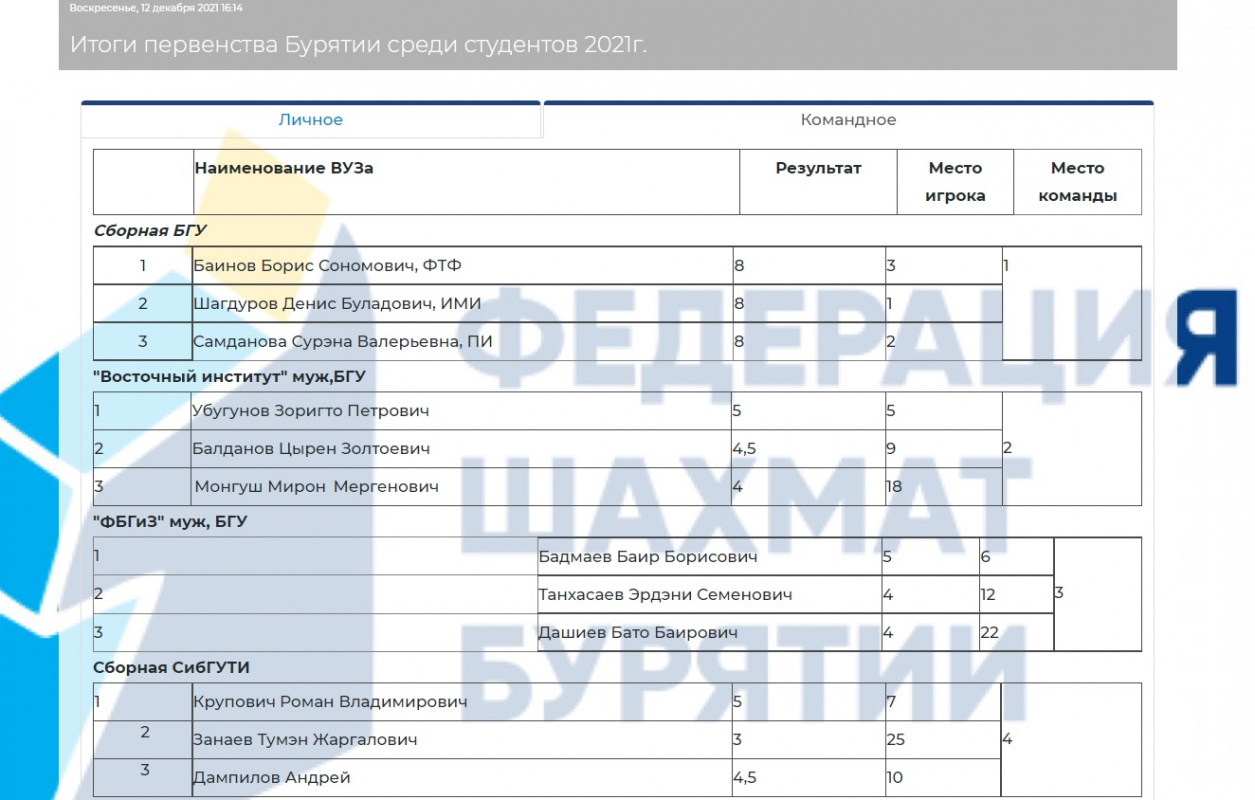Click on Танхасаев Эрдэни Семенович name

point(665,595)
